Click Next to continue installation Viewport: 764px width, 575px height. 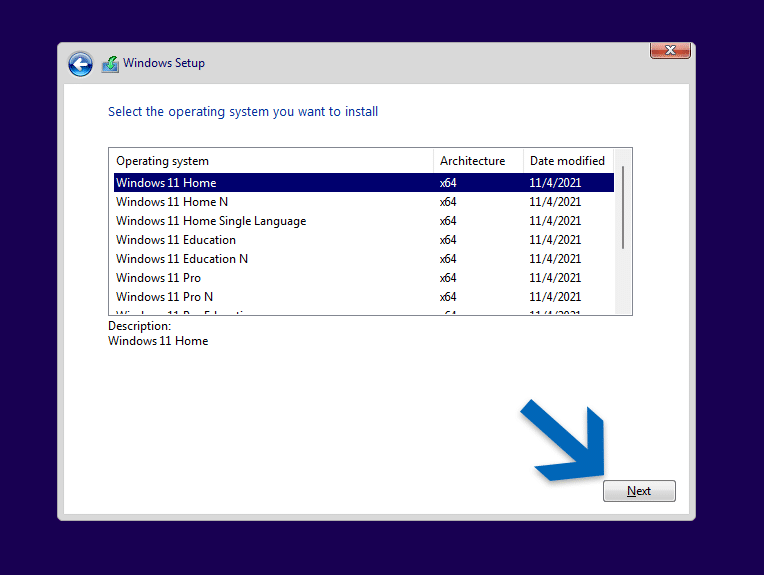point(639,491)
